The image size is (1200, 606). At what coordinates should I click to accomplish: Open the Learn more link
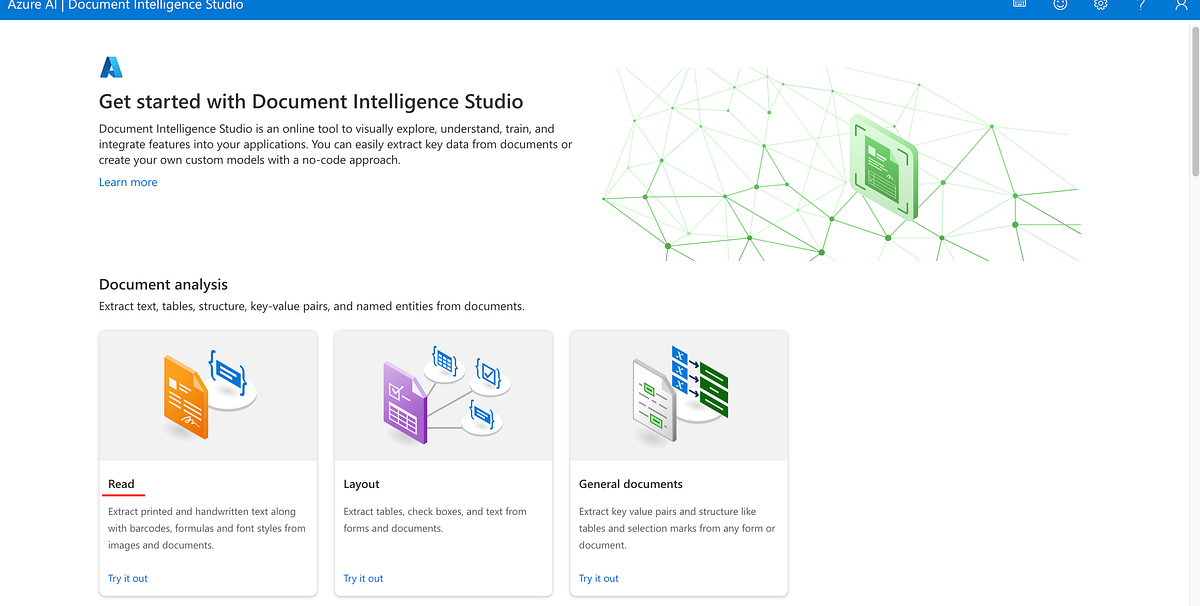127,182
